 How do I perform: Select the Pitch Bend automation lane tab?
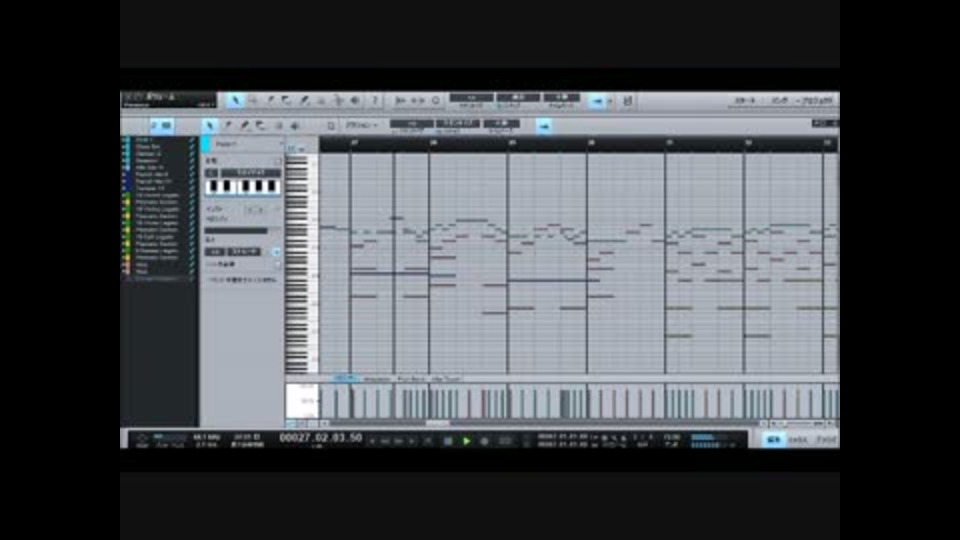pos(411,379)
